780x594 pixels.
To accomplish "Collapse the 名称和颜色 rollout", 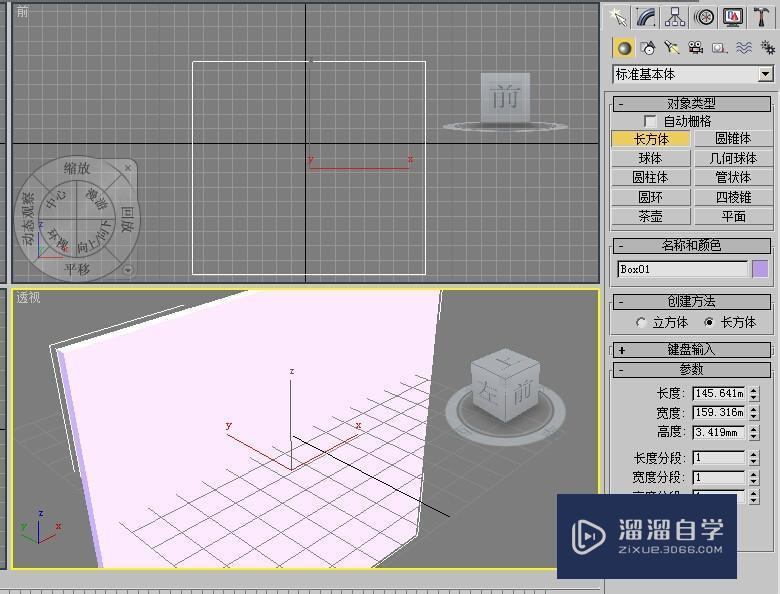I will [x=691, y=245].
